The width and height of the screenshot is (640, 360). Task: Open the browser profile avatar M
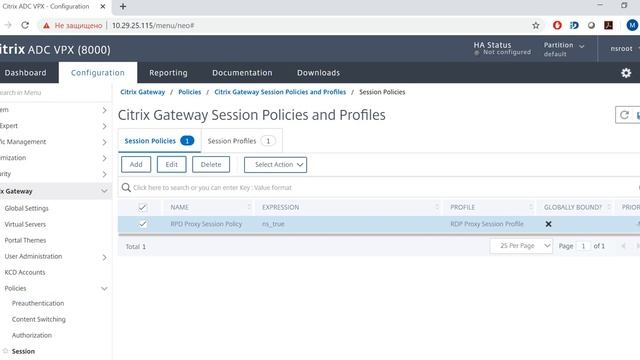(632, 25)
